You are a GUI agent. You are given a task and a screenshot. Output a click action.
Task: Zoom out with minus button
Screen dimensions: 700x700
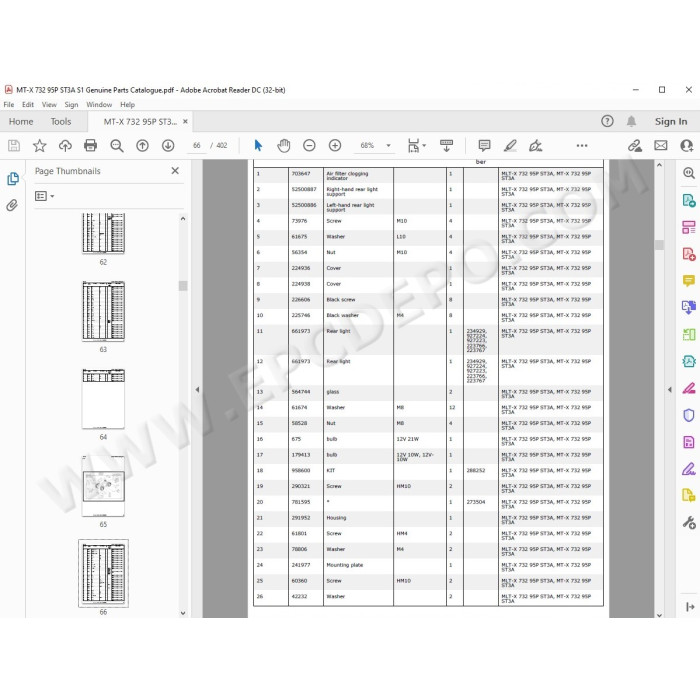tap(309, 146)
